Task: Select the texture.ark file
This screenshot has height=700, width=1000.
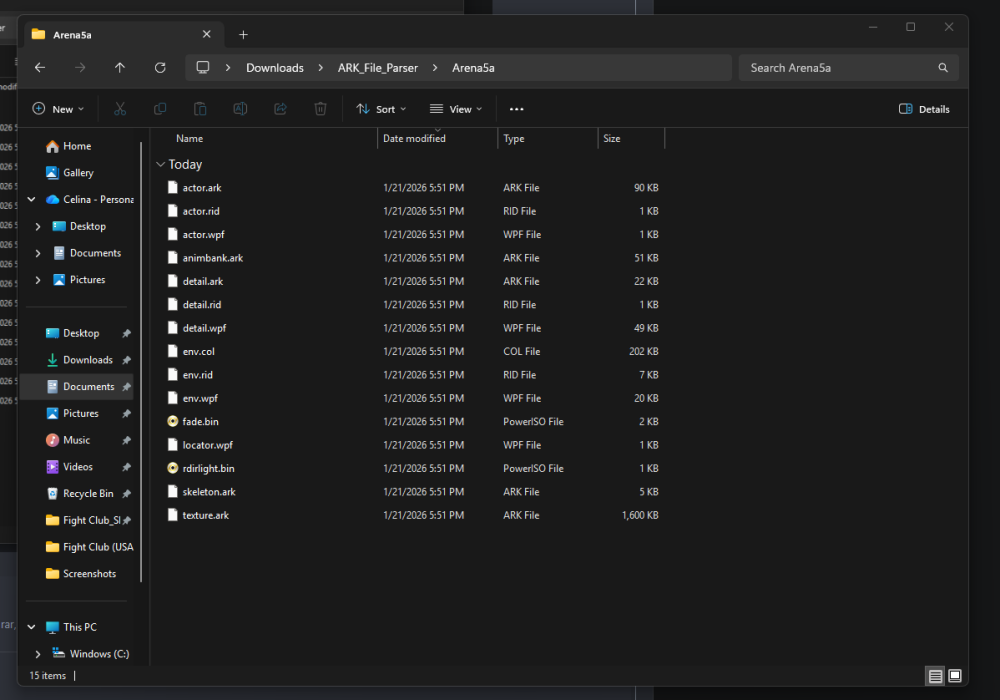Action: coord(205,515)
